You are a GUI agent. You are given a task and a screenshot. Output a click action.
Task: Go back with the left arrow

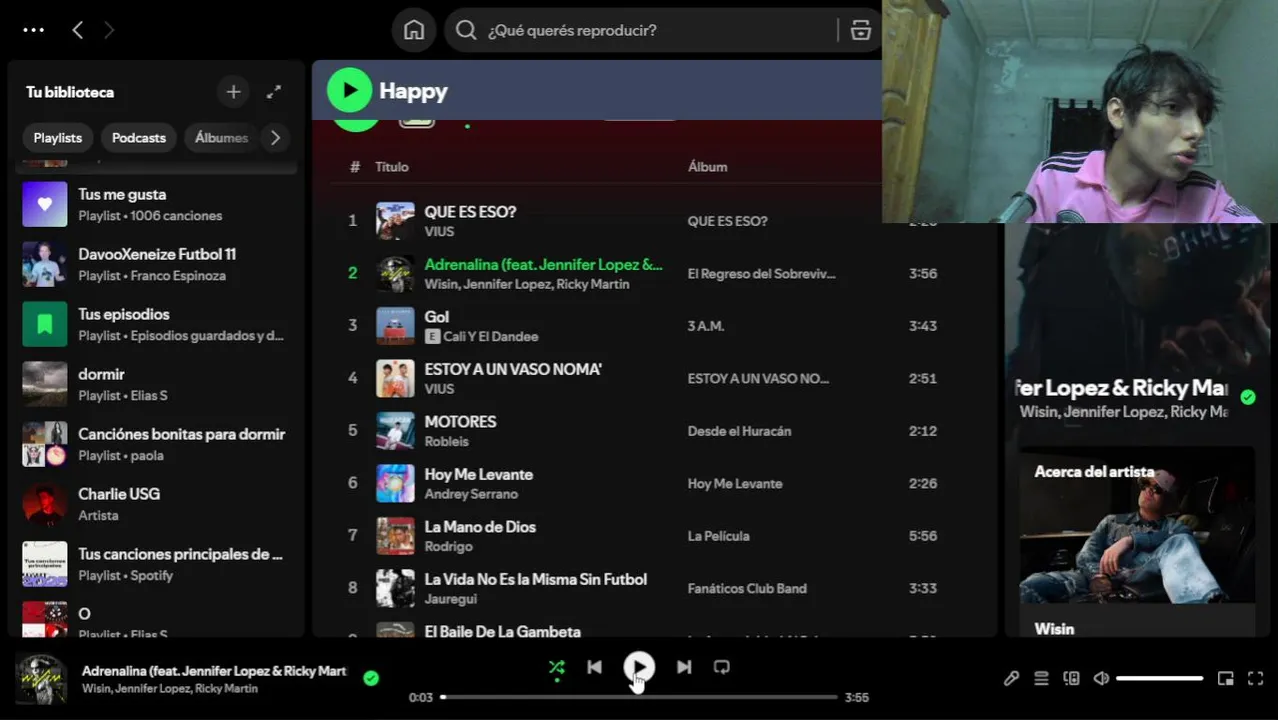tap(77, 30)
